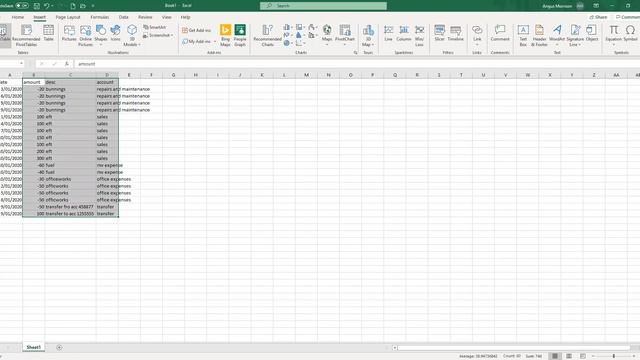Screen dimensions: 640x360
Task: Click the Icons insert button
Action: [116, 33]
